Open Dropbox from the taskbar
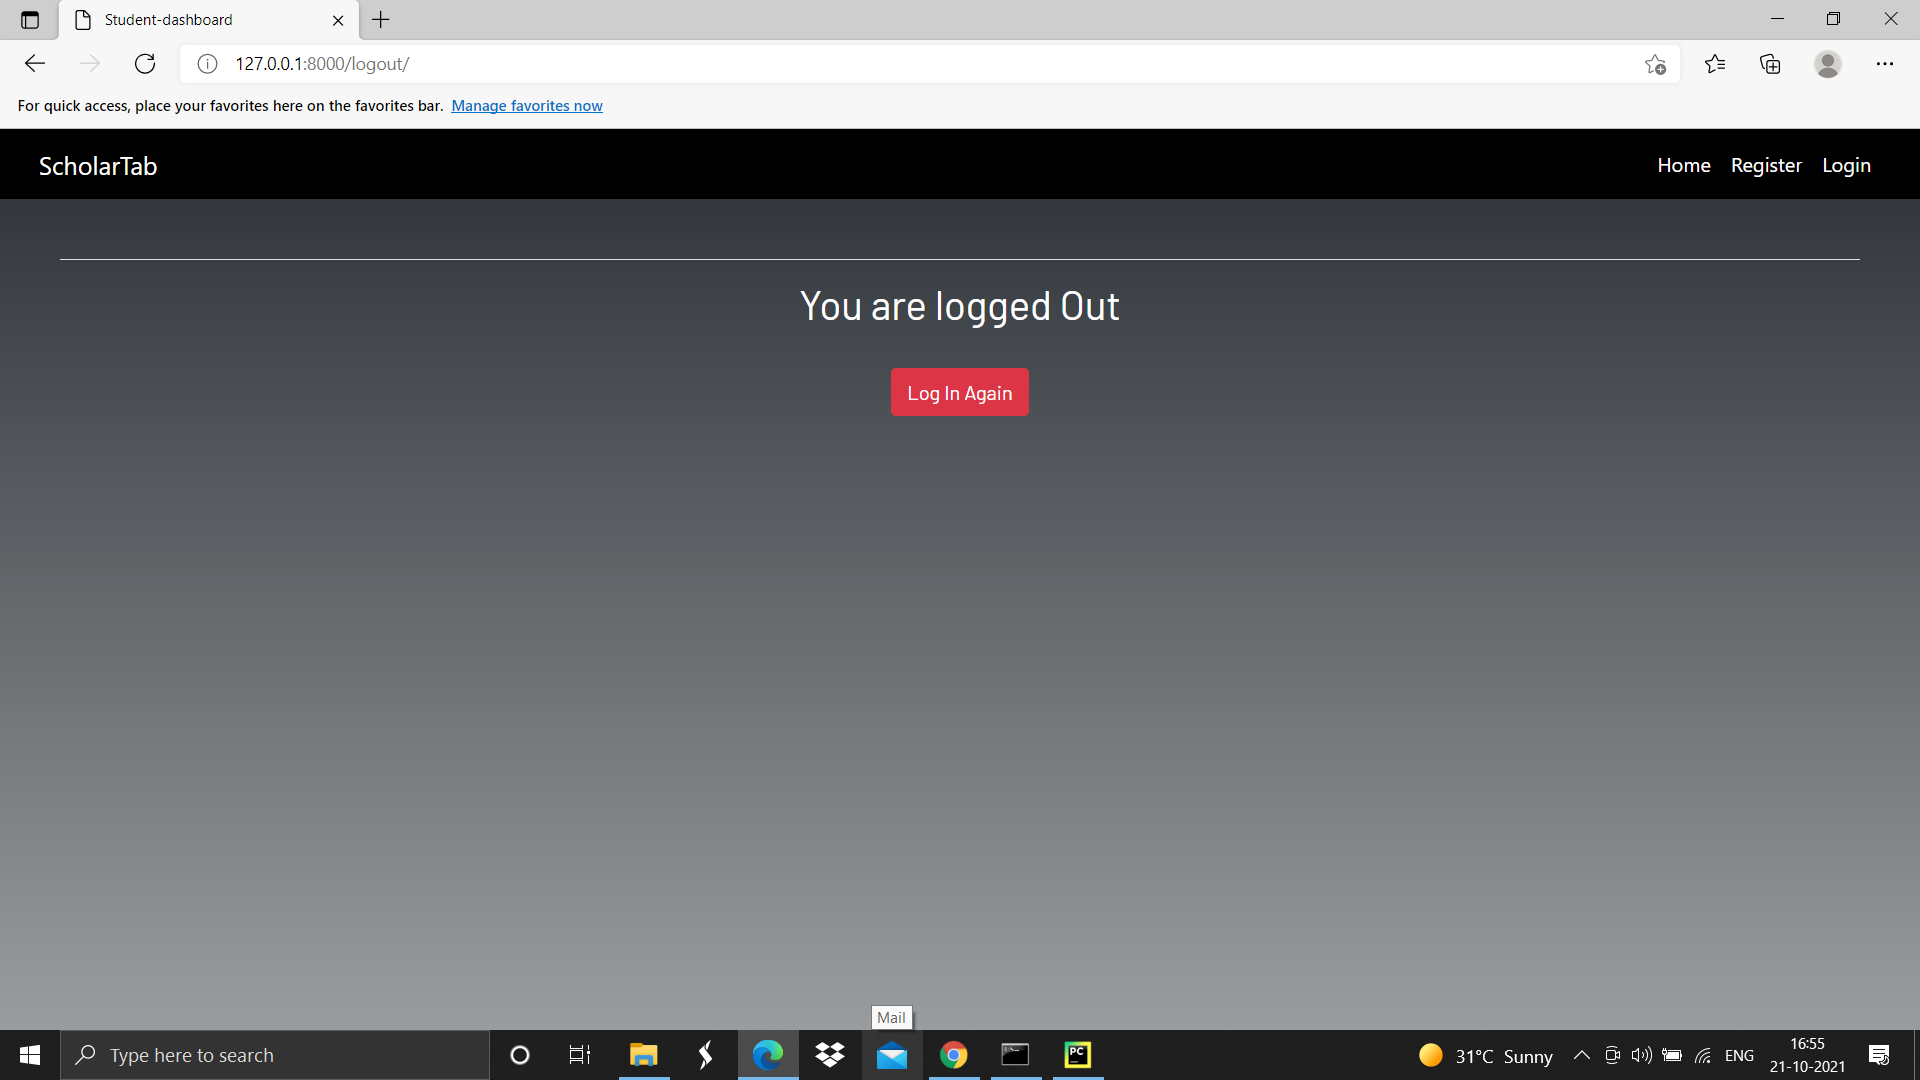The image size is (1920, 1080). tap(830, 1055)
